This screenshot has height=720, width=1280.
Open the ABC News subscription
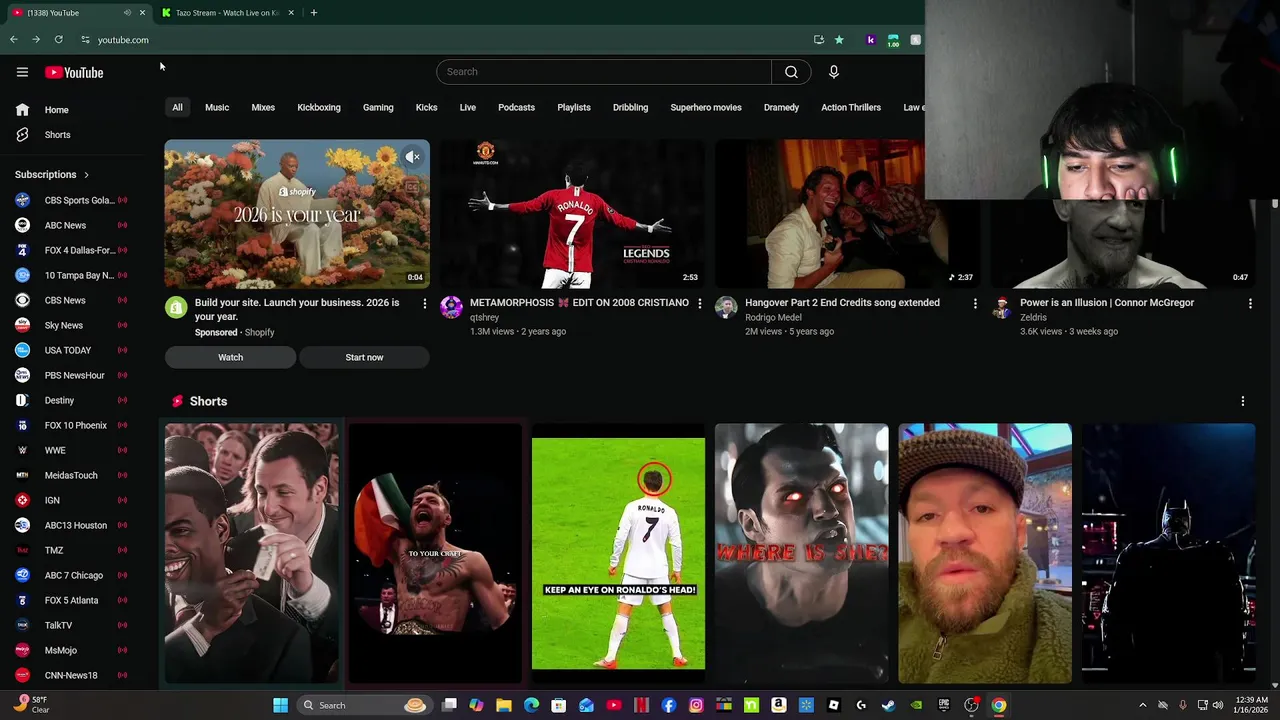tap(70, 225)
